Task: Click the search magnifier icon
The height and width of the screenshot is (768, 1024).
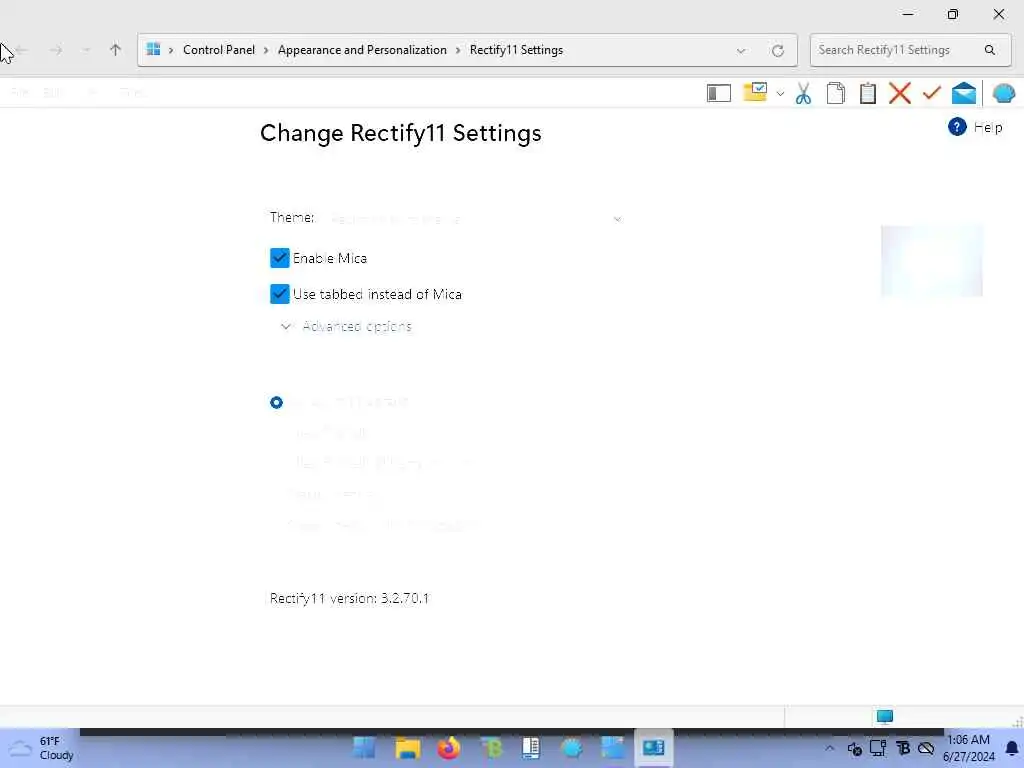Action: [x=989, y=50]
